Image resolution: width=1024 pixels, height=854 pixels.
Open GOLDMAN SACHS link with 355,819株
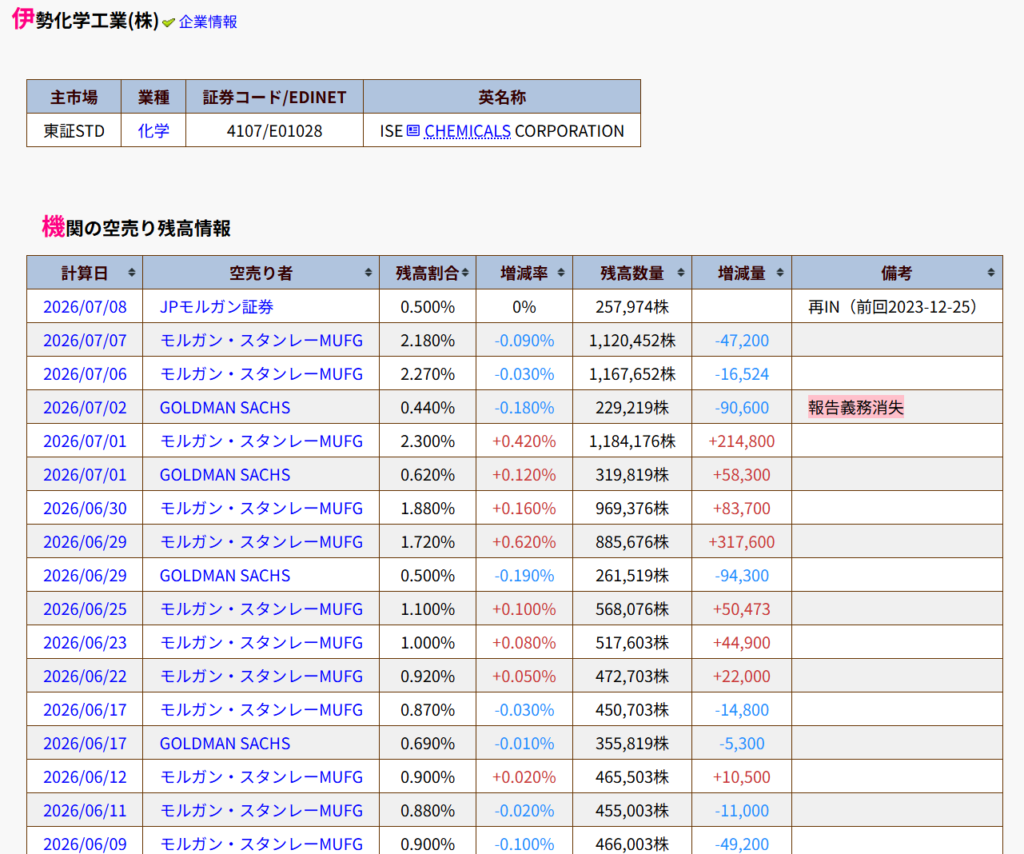pos(225,743)
